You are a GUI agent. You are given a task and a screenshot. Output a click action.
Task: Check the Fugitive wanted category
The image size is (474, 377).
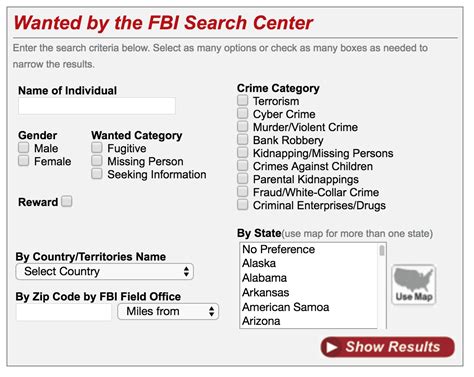(x=97, y=147)
